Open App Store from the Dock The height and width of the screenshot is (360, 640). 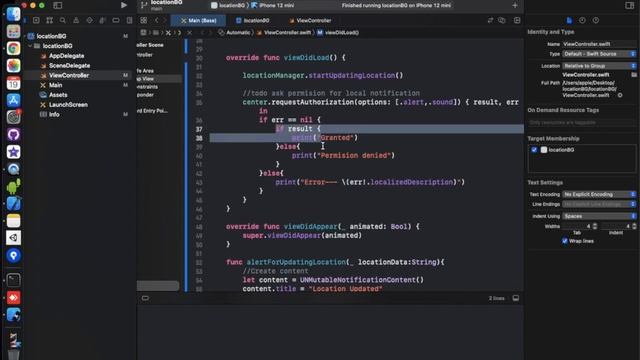[13, 100]
